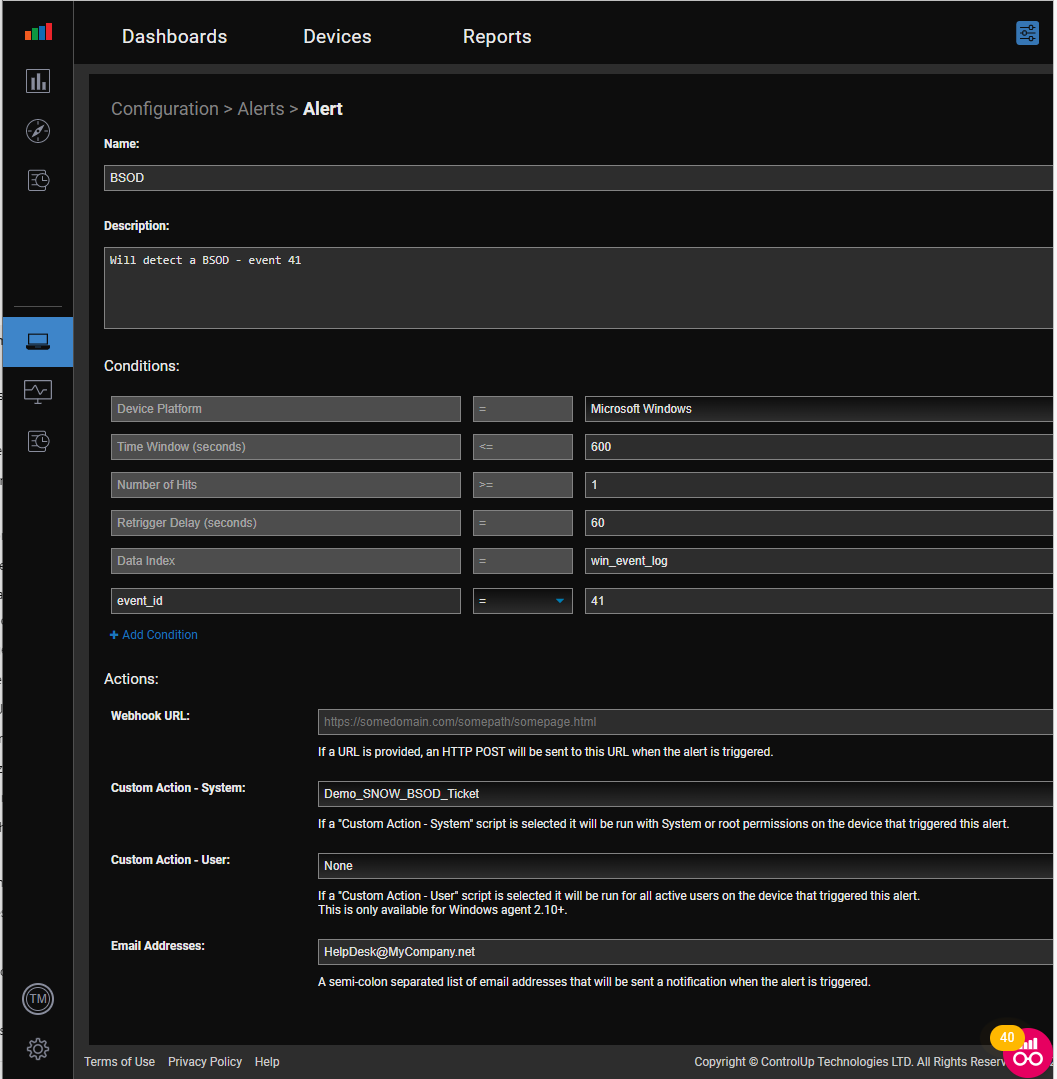Viewport: 1057px width, 1079px height.
Task: Click the Number of Hits condition name
Action: pos(286,484)
